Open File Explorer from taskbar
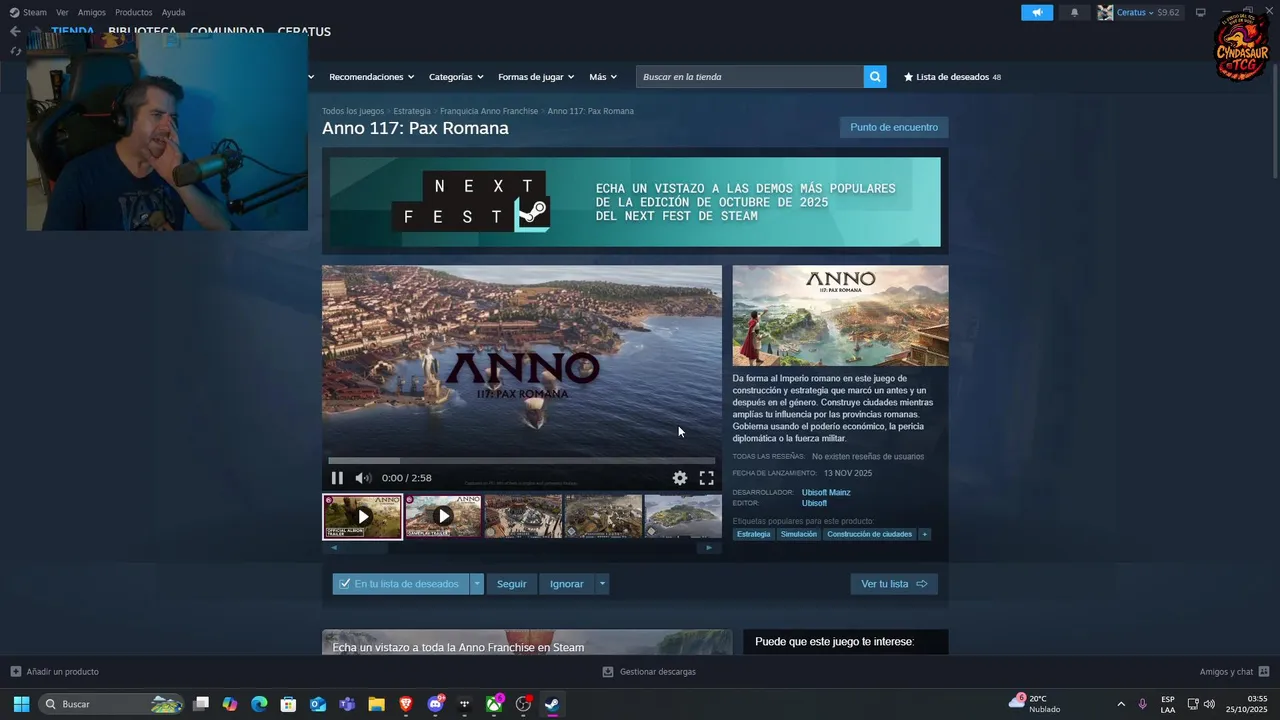 [376, 704]
